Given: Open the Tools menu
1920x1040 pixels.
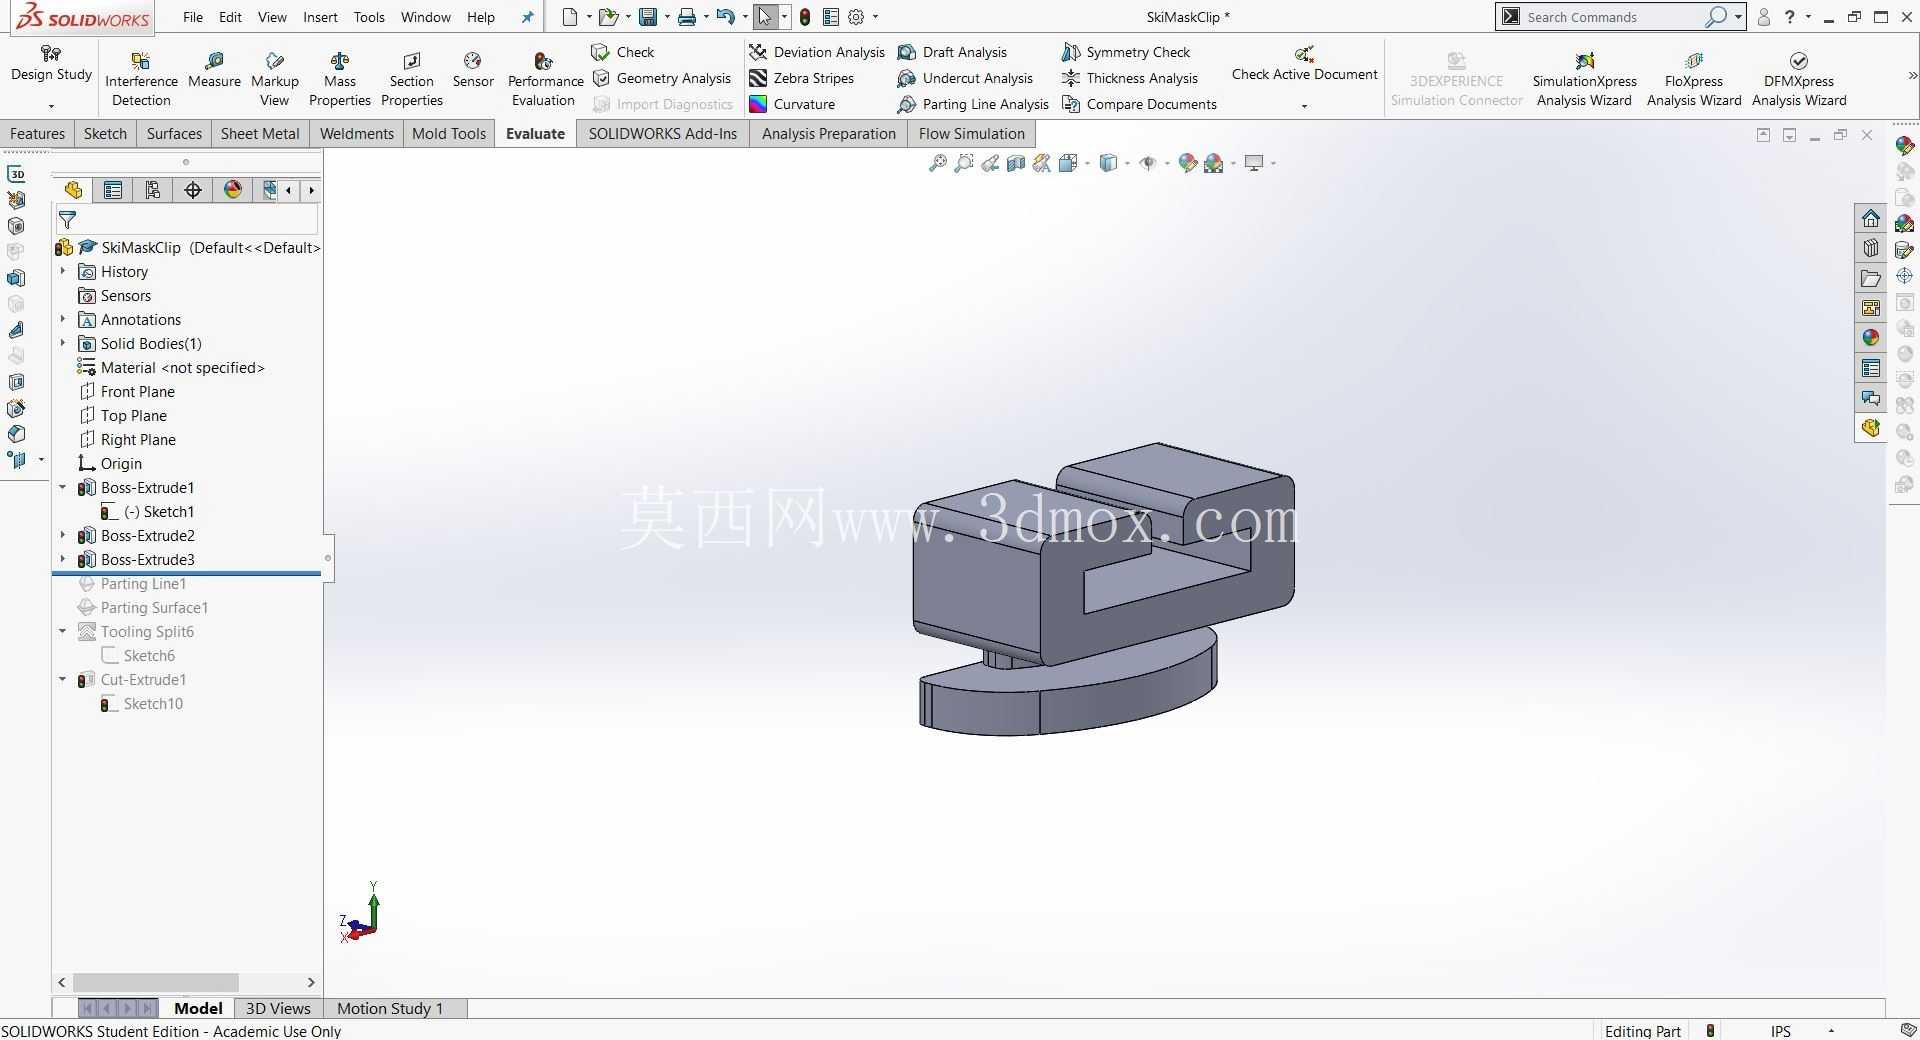Looking at the screenshot, I should (369, 17).
